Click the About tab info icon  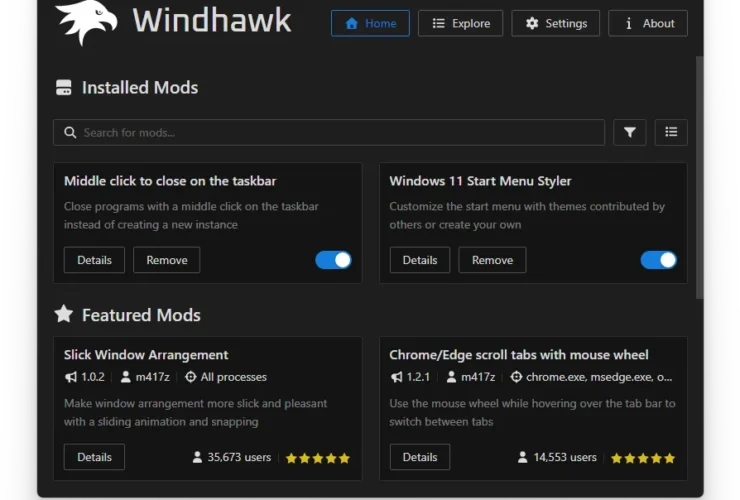tap(628, 23)
